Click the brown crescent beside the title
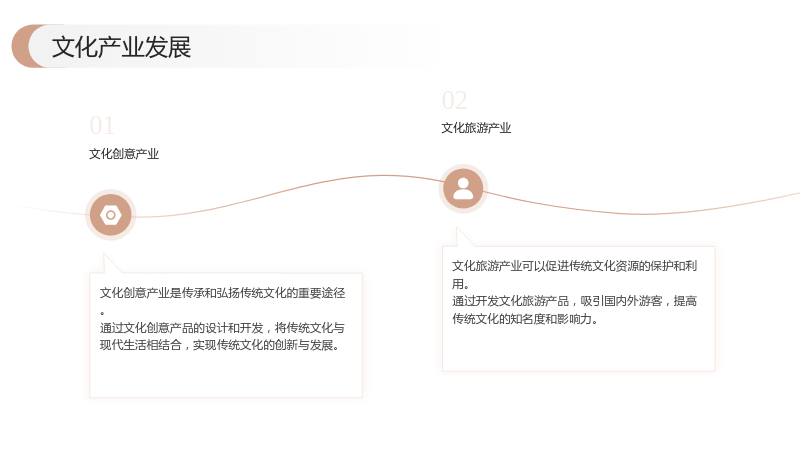Viewport: 800px width, 450px height. click(x=21, y=46)
